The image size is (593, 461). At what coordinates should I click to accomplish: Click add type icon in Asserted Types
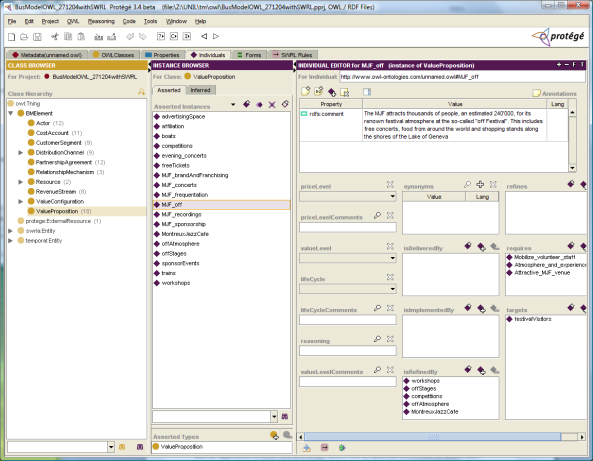click(x=274, y=435)
